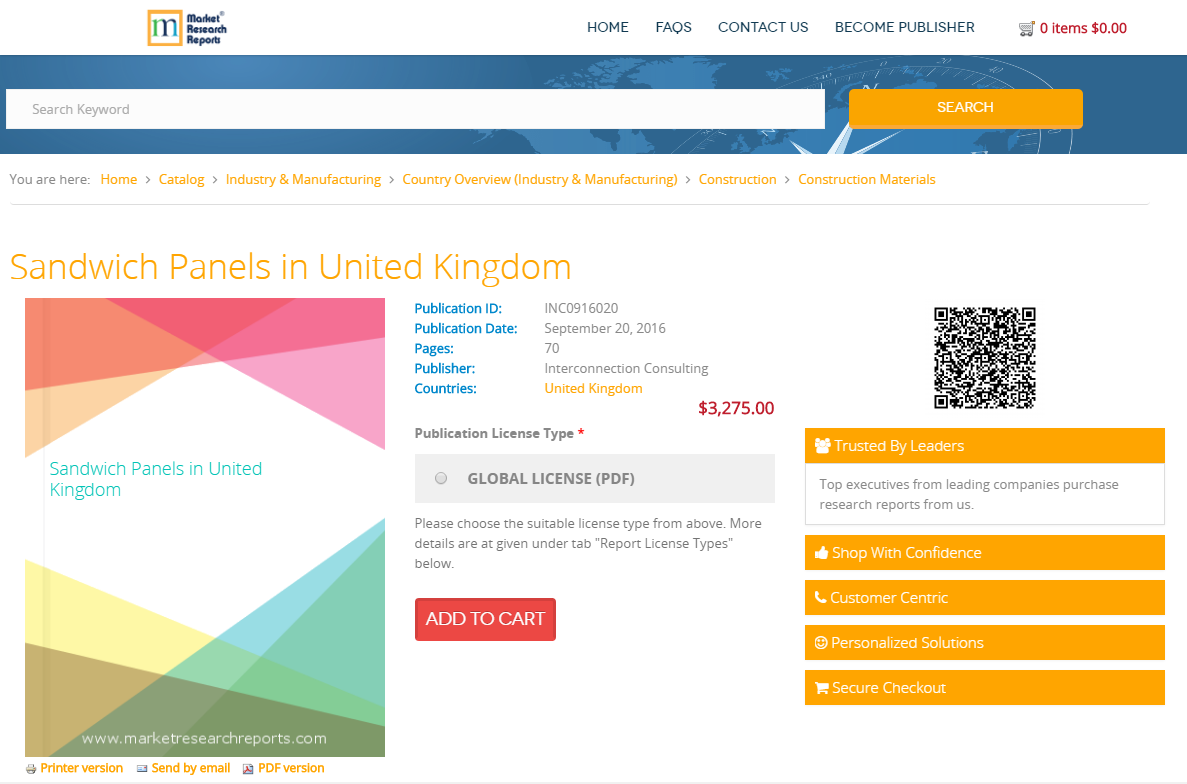Screen dimensions: 1187x784
Task: Click the cart icon on Secure Checkout
Action: click(x=821, y=688)
